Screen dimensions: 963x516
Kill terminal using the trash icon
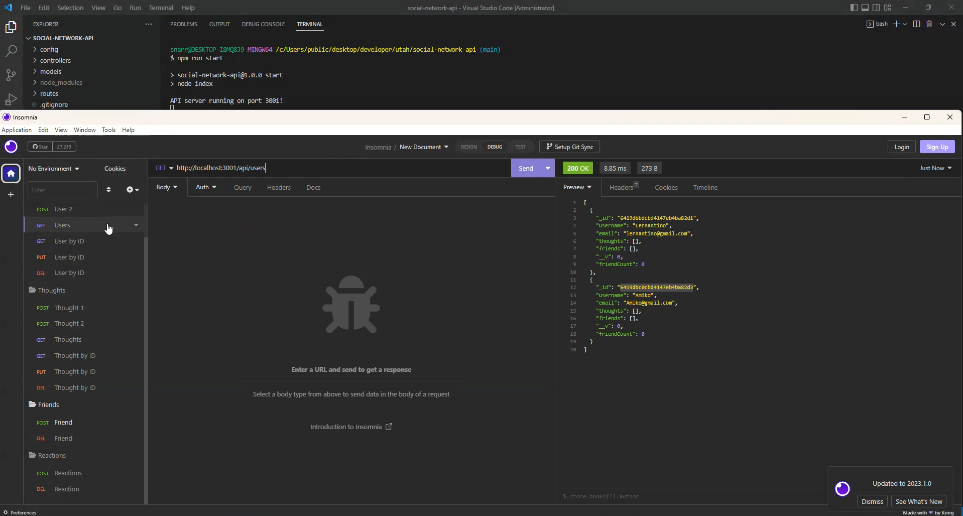coord(929,23)
